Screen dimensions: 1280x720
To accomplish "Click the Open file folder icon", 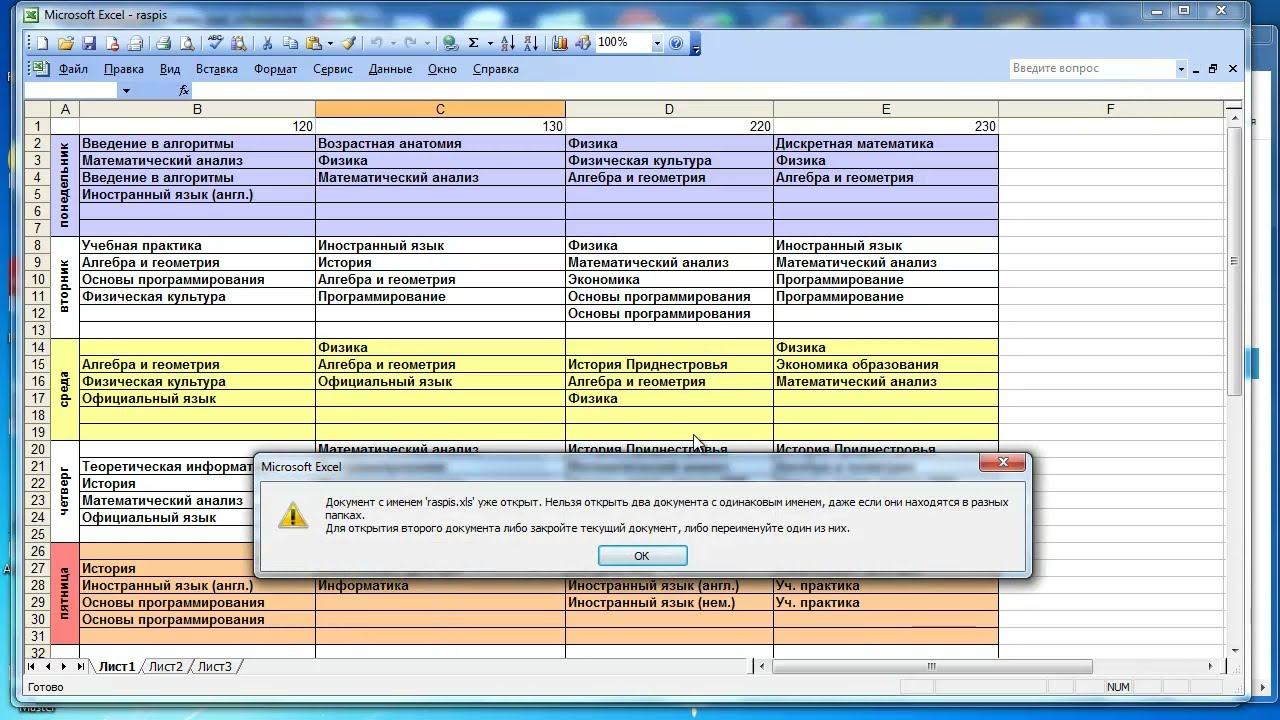I will click(x=66, y=43).
